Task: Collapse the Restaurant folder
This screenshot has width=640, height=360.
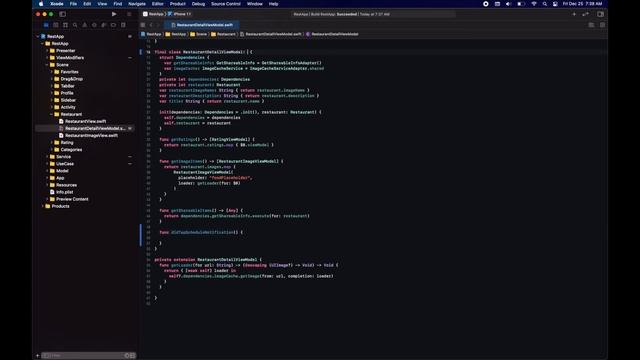Action: point(52,114)
